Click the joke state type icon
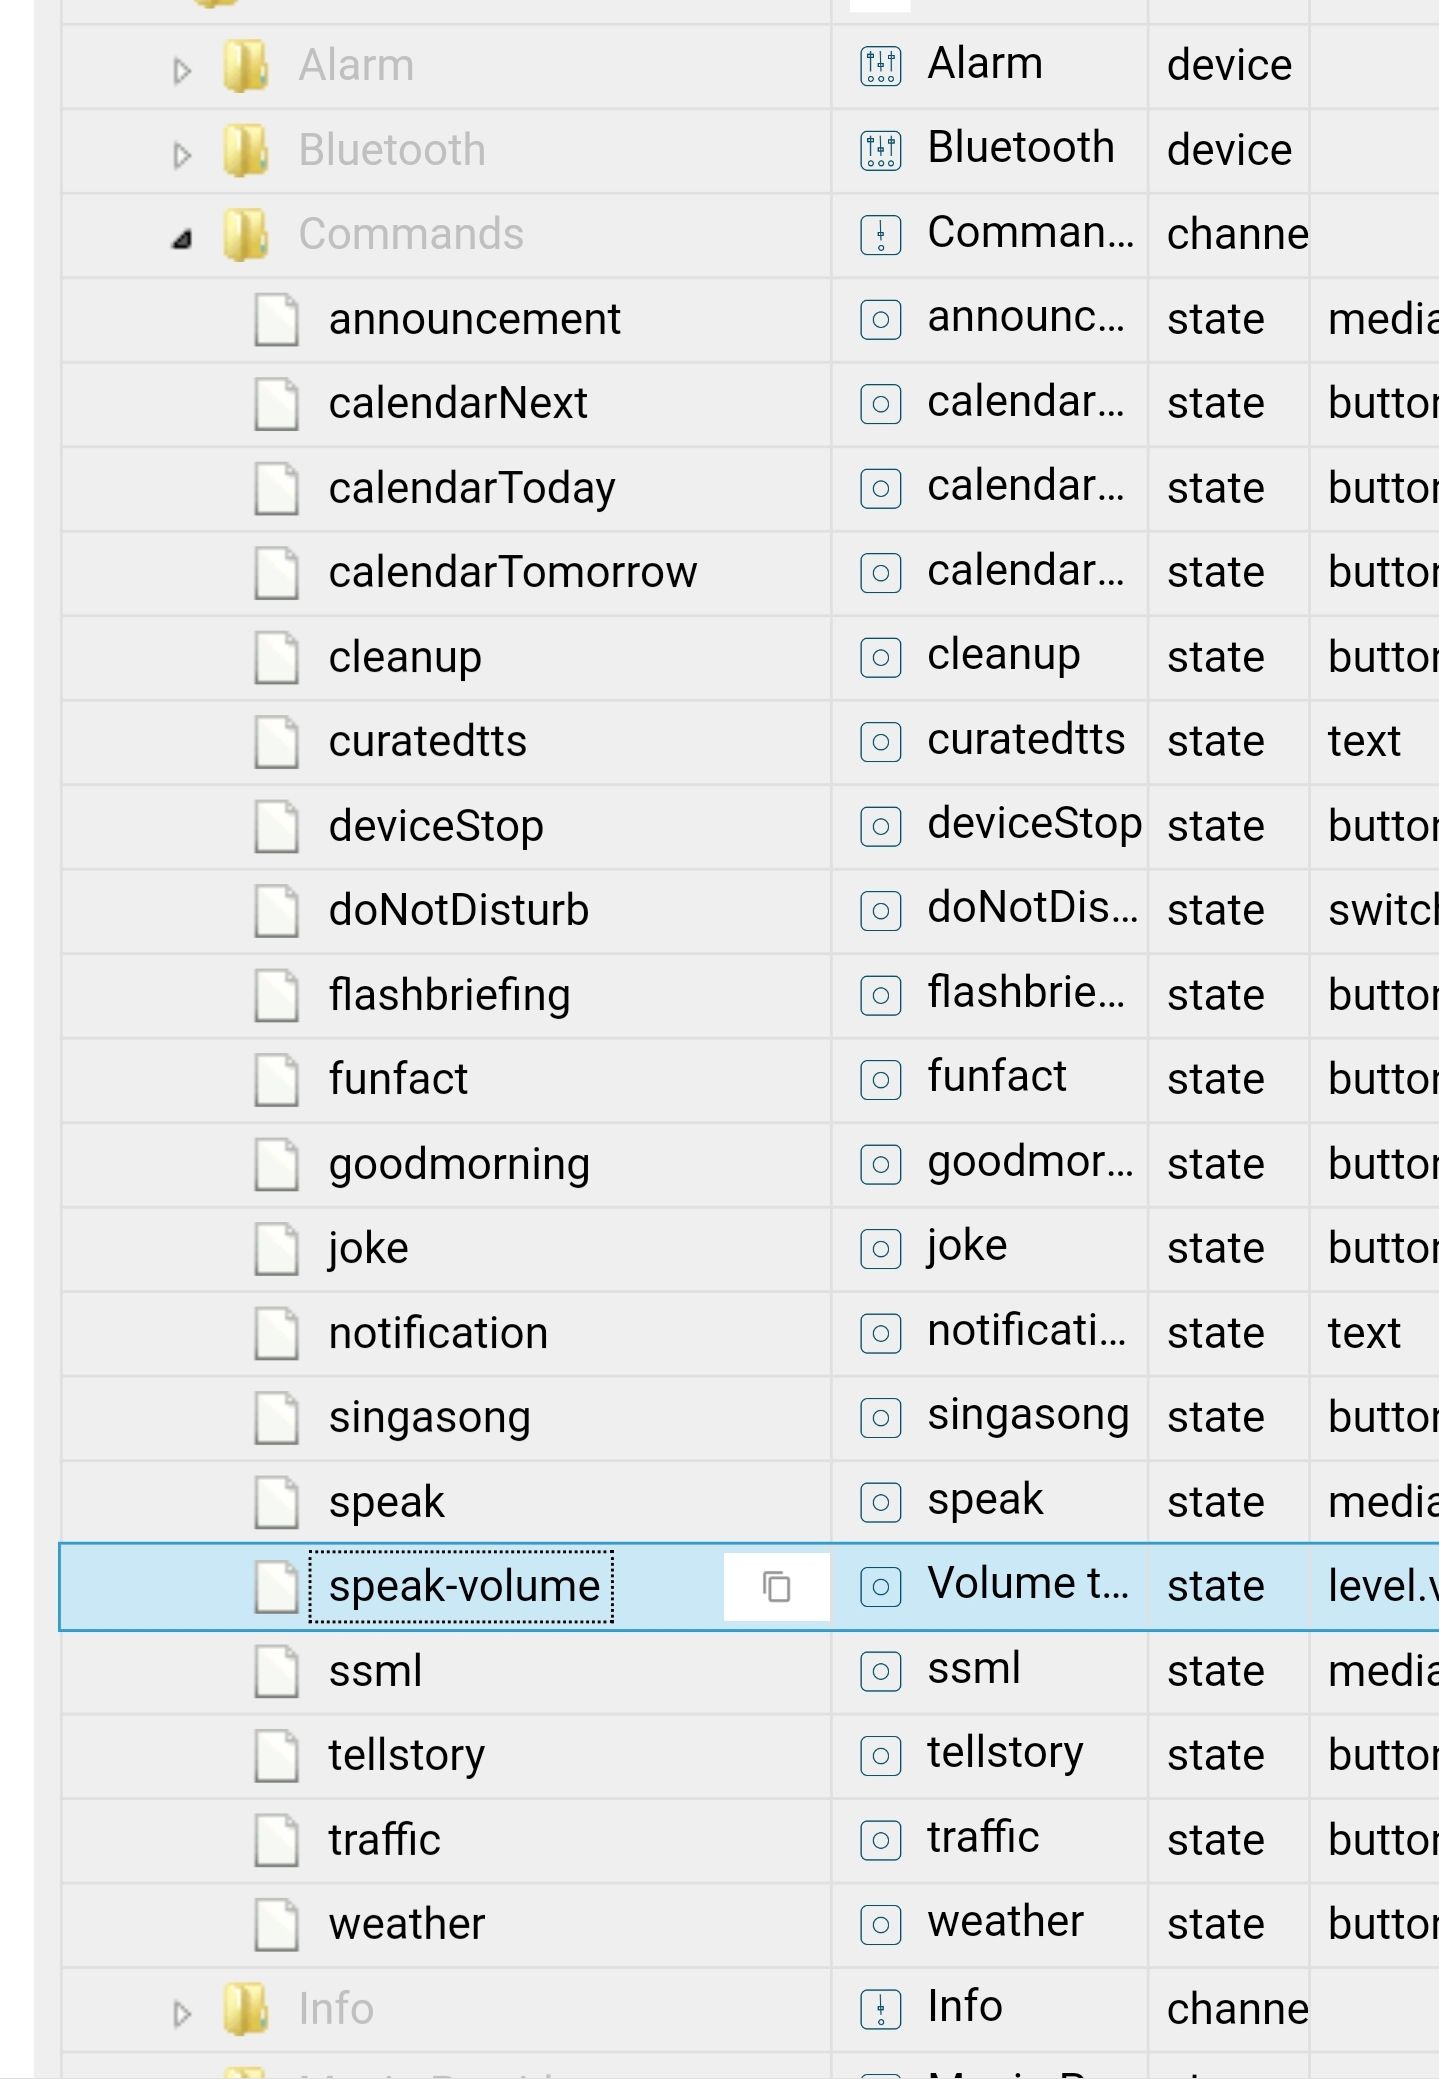This screenshot has height=2079, width=1439. [881, 1249]
